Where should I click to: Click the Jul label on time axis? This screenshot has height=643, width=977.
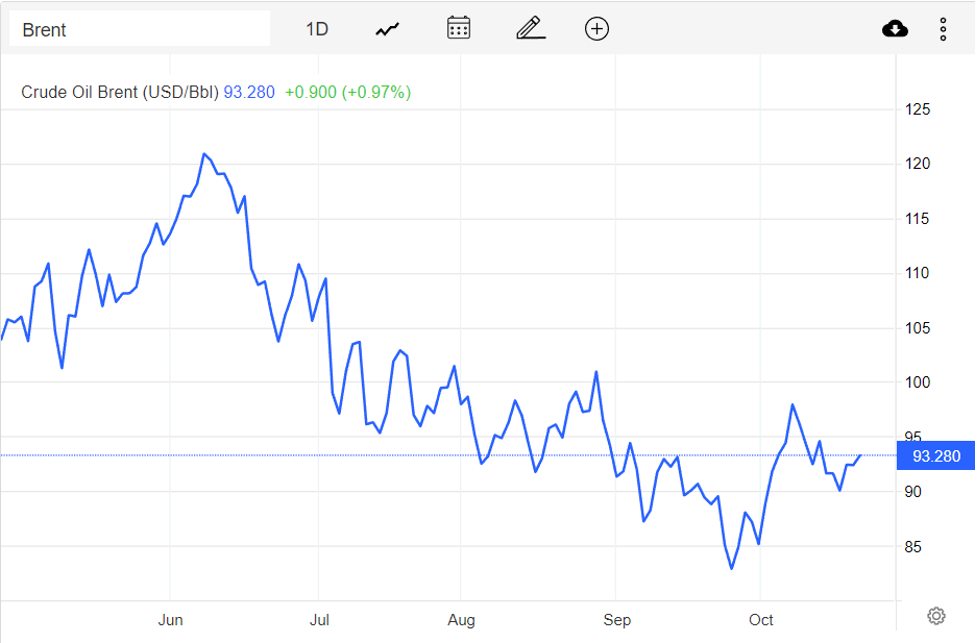(319, 620)
